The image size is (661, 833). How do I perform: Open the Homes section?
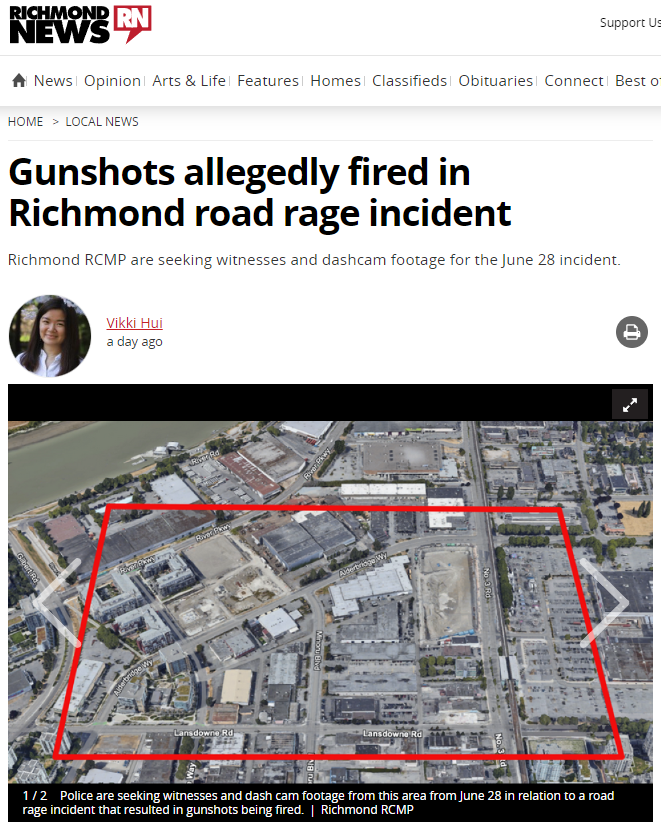335,81
